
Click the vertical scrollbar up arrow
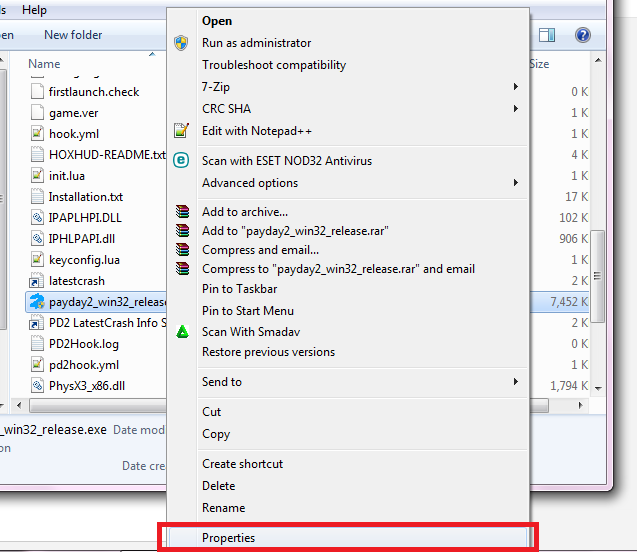(598, 60)
